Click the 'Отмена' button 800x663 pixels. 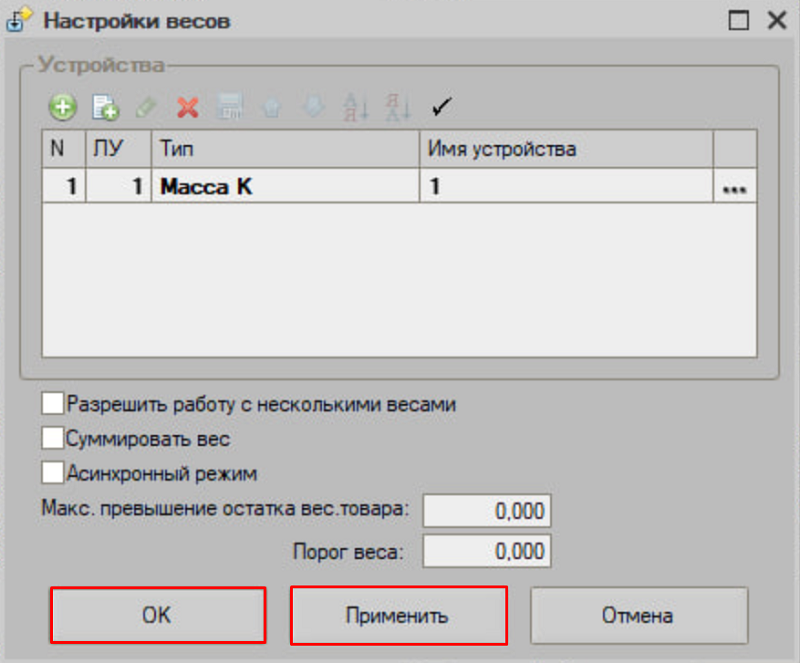(x=638, y=615)
